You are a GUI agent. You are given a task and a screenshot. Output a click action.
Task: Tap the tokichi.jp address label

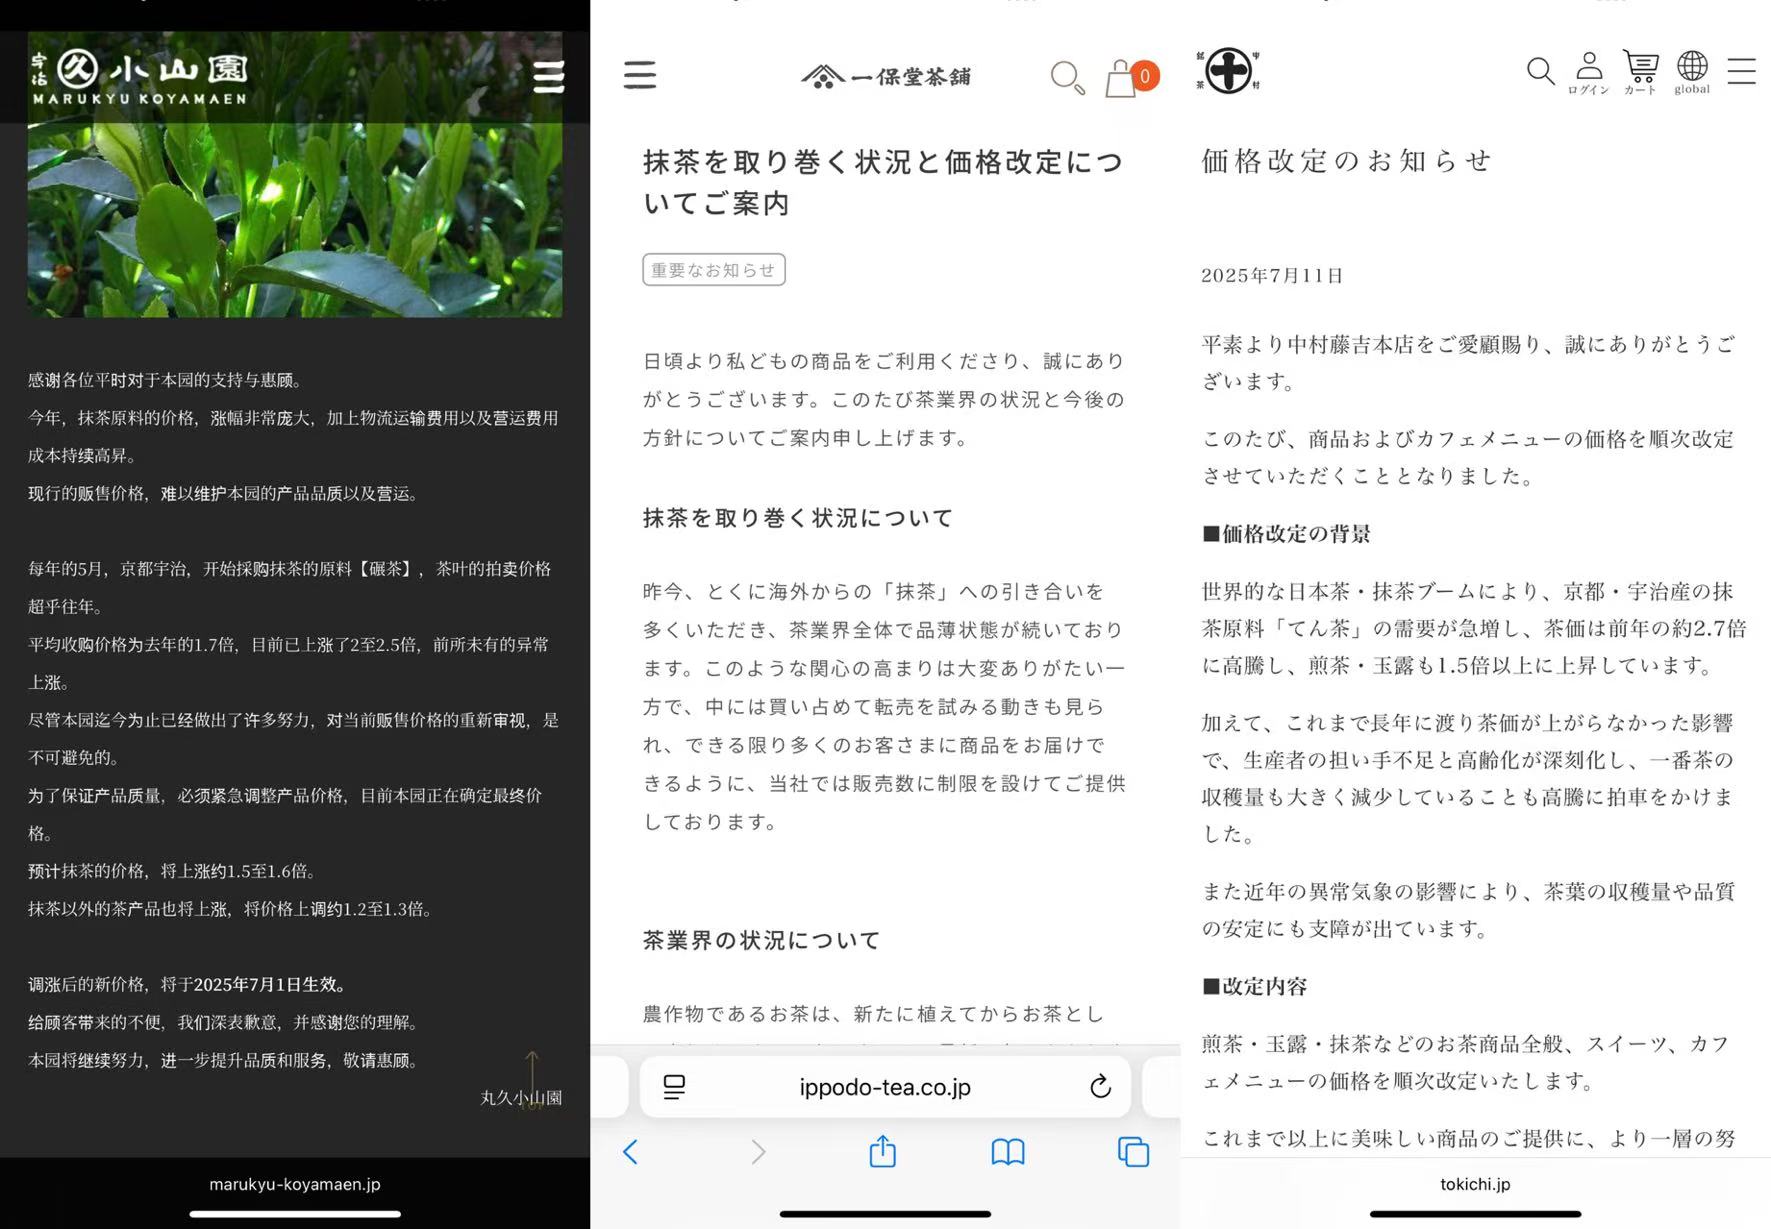click(1475, 1184)
